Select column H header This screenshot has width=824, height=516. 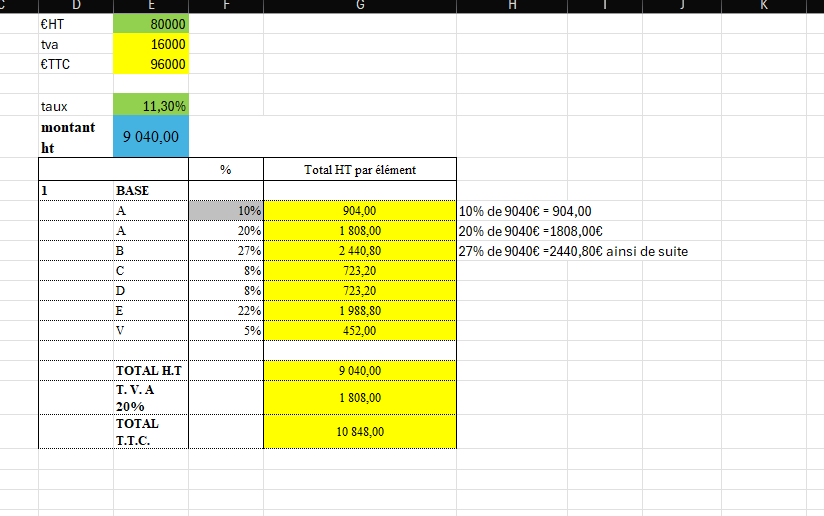pos(513,5)
